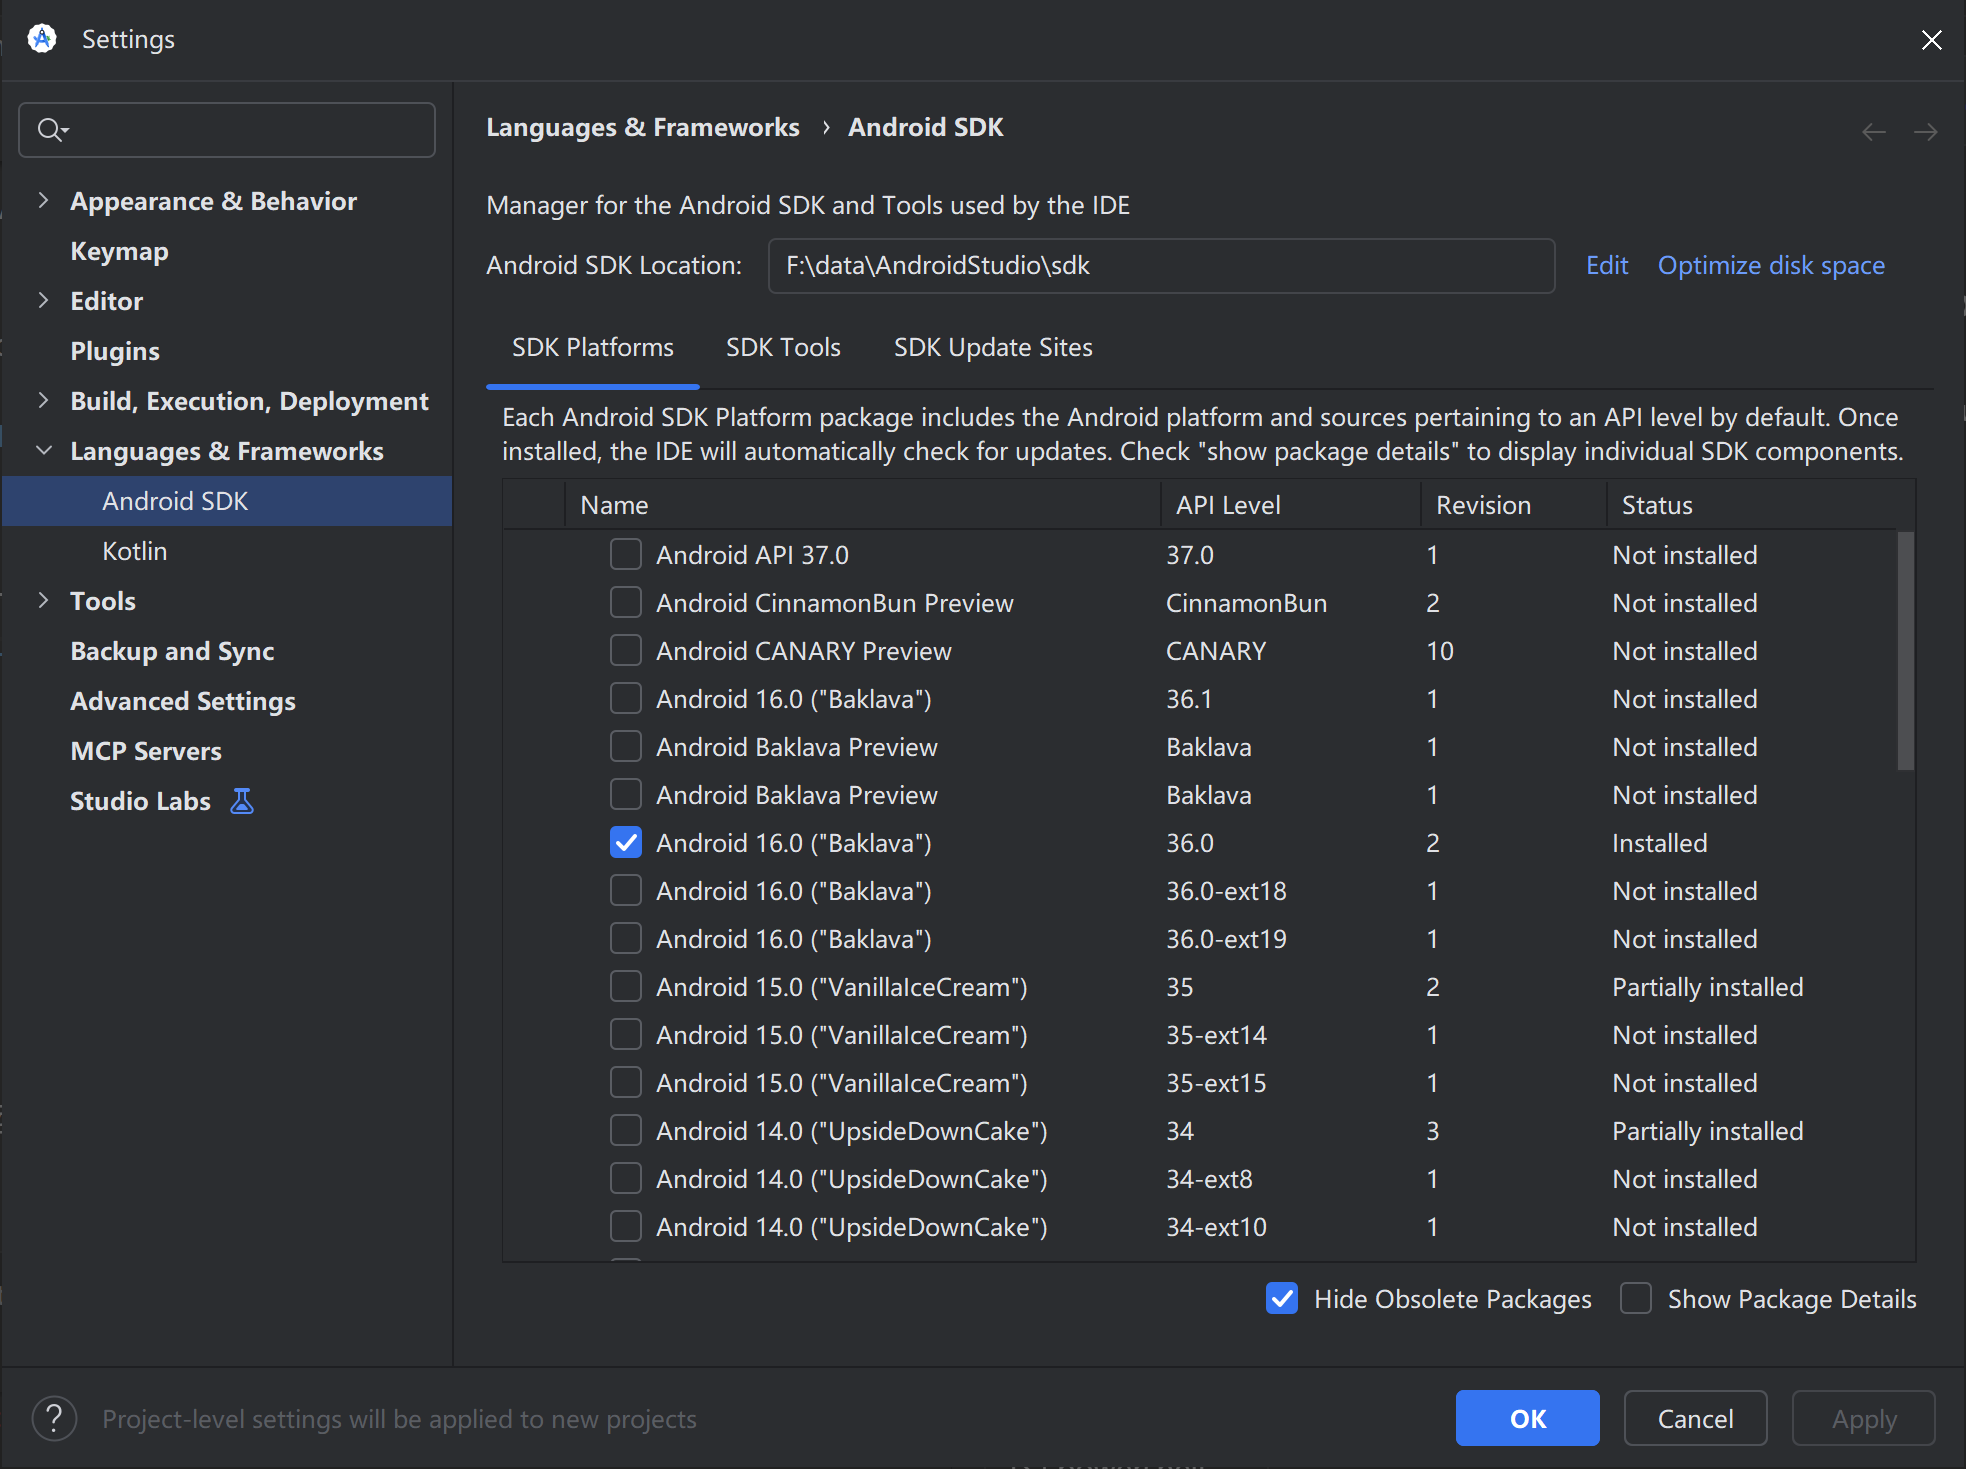Enable the Android CANARY Preview checkbox

coord(626,650)
